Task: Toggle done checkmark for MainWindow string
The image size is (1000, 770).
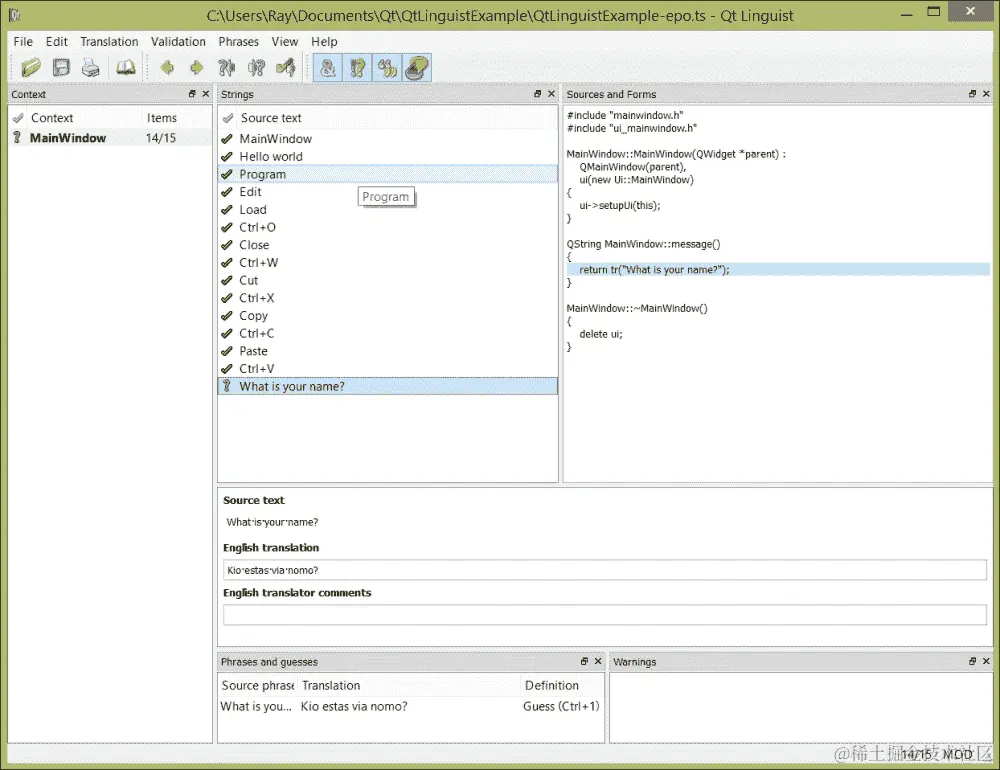Action: pos(226,138)
